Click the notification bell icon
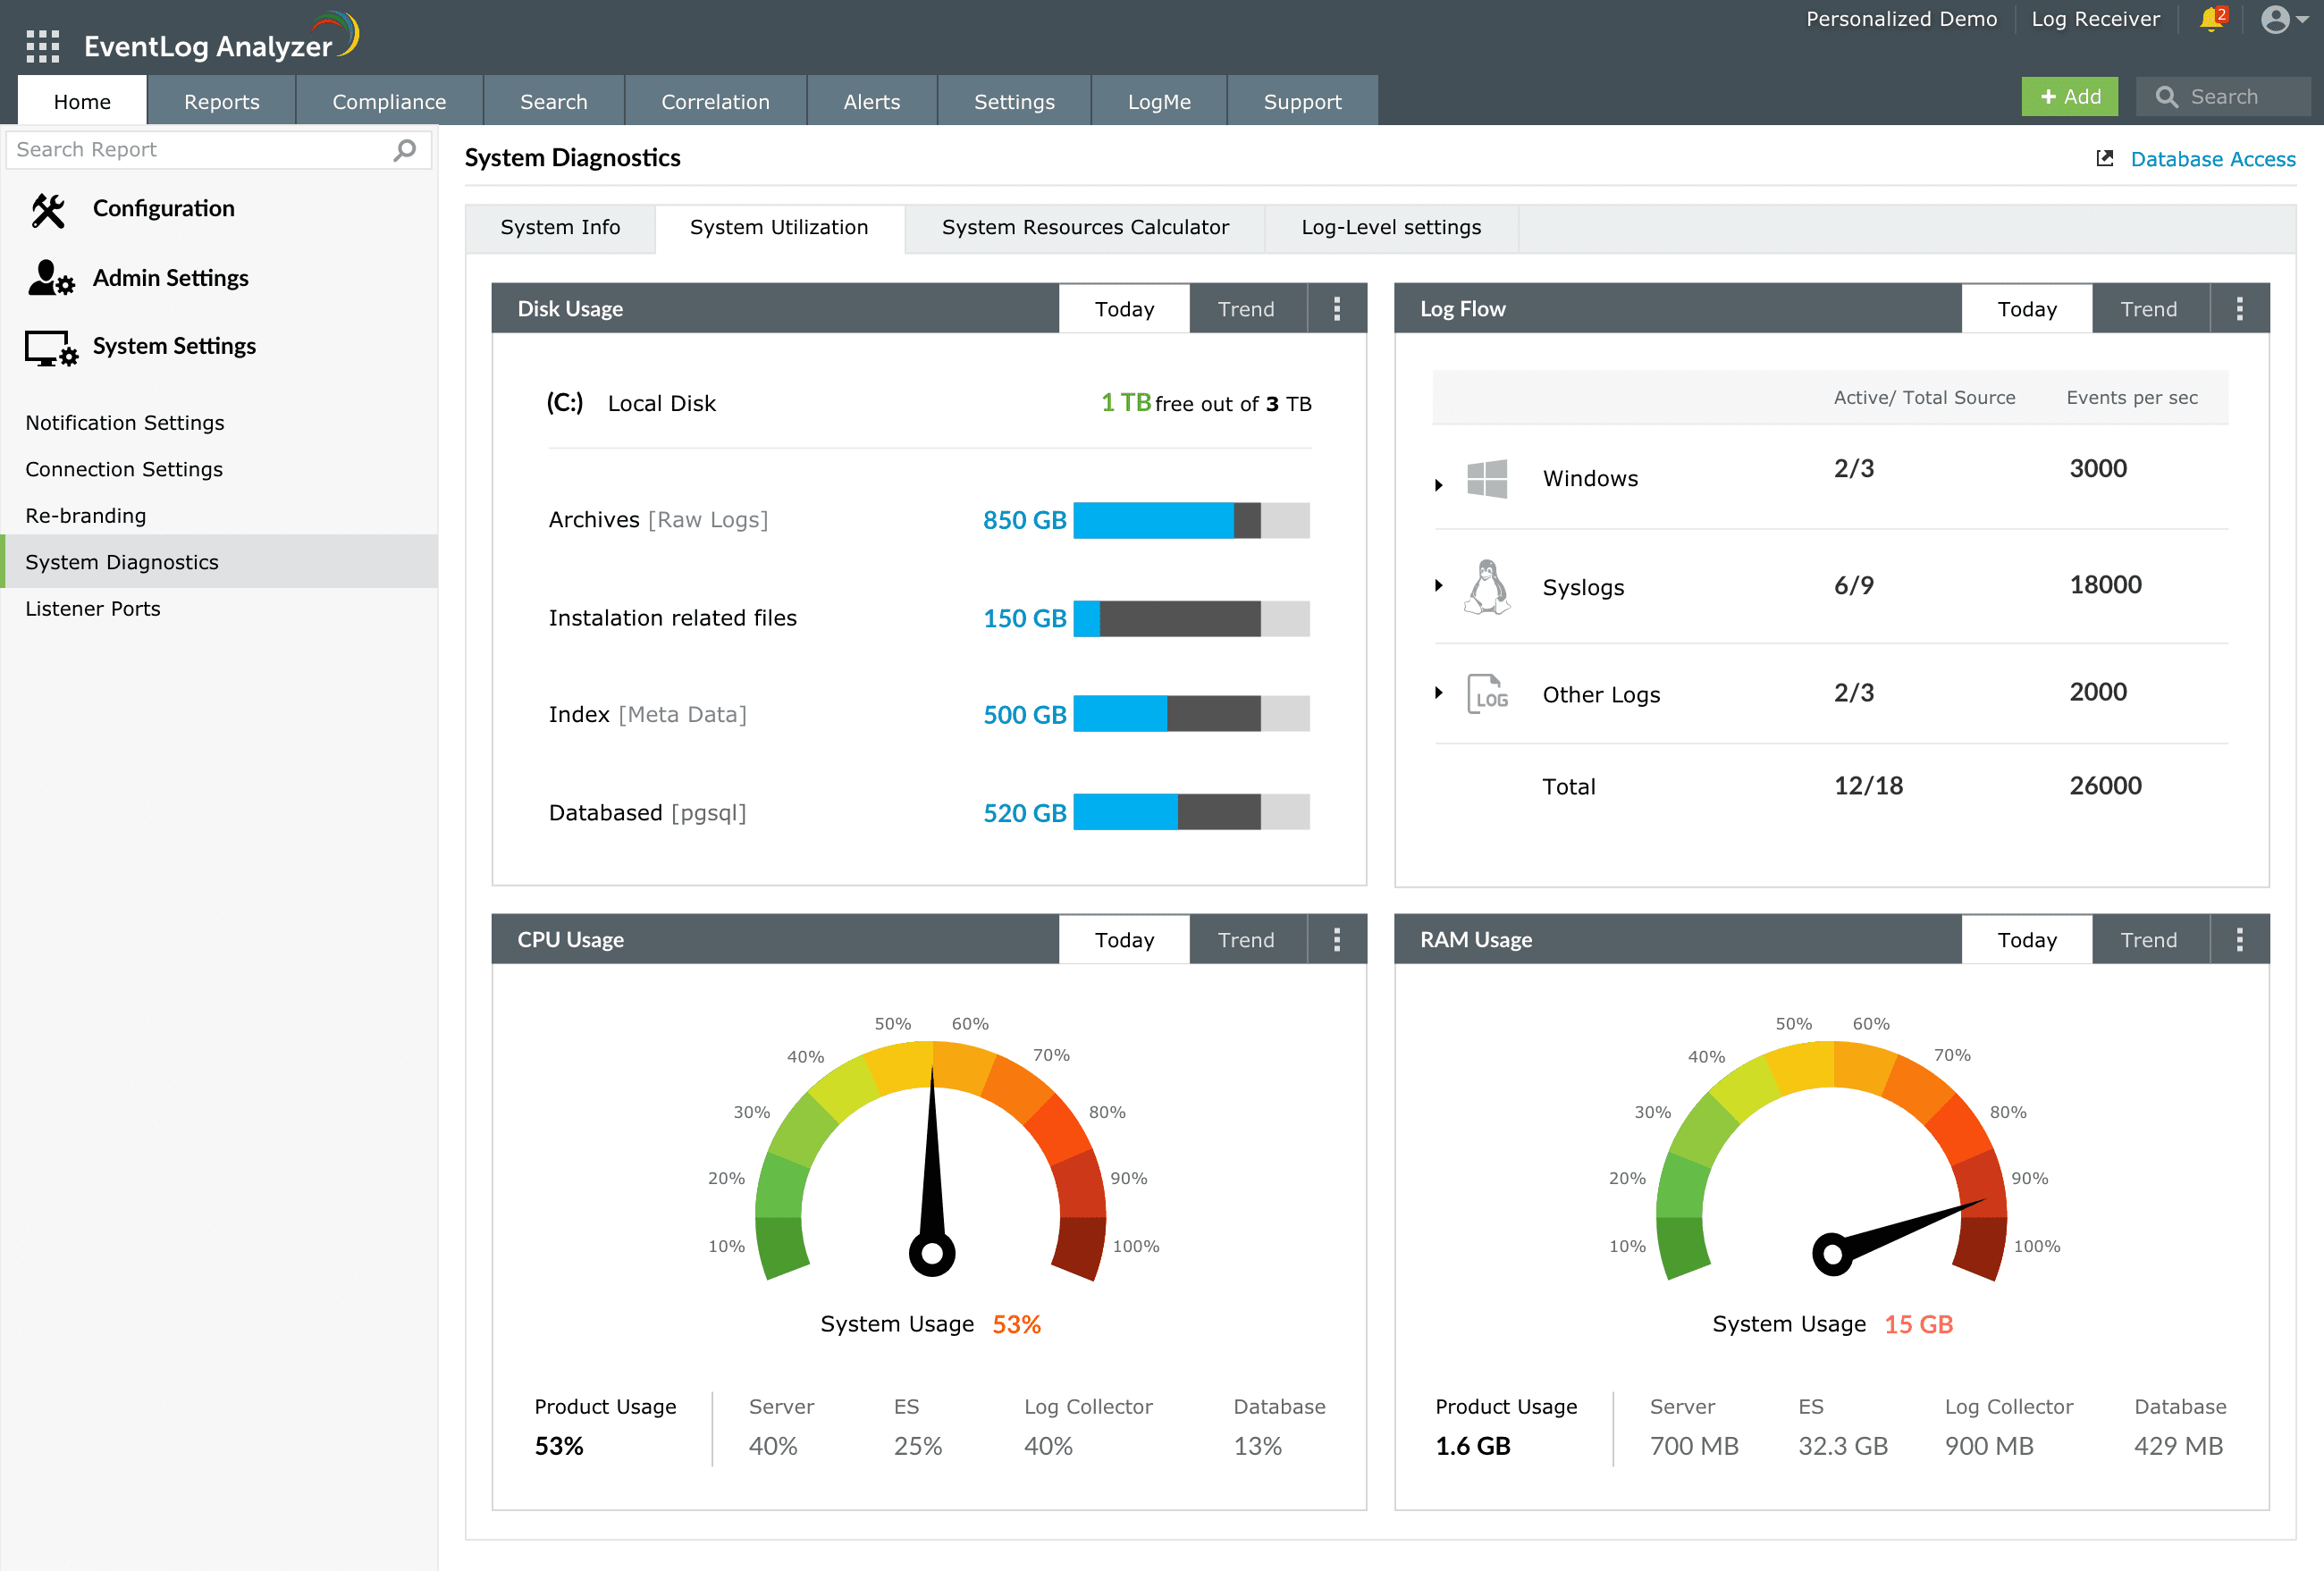Image resolution: width=2324 pixels, height=1571 pixels. 2211,20
